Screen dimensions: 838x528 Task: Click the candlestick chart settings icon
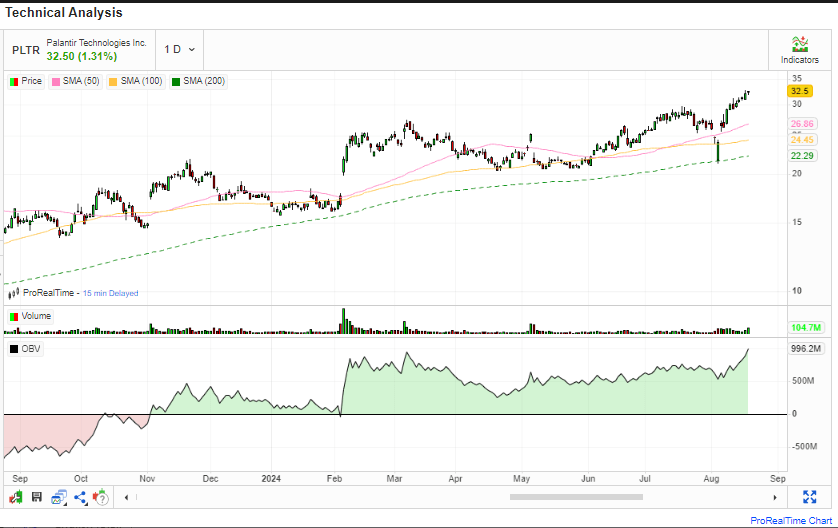(14, 497)
